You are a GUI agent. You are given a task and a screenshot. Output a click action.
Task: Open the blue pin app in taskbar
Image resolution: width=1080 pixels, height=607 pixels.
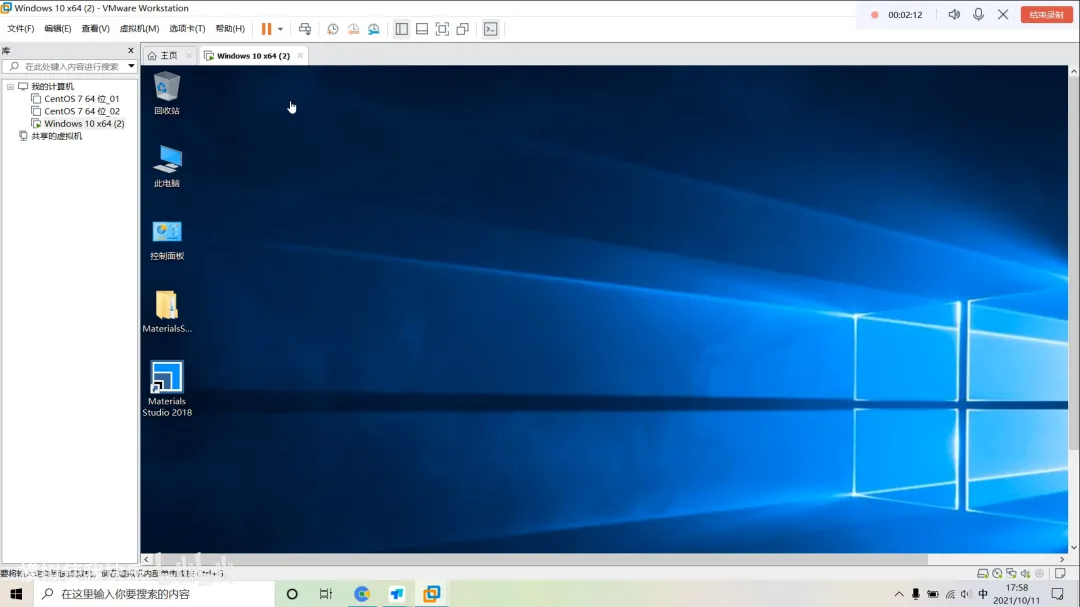[x=397, y=594]
